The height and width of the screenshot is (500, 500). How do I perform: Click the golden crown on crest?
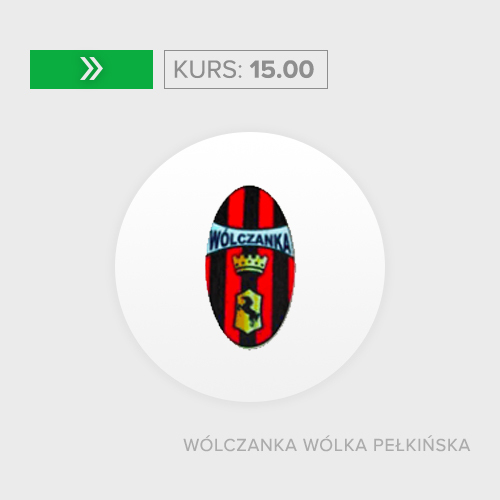click(250, 263)
